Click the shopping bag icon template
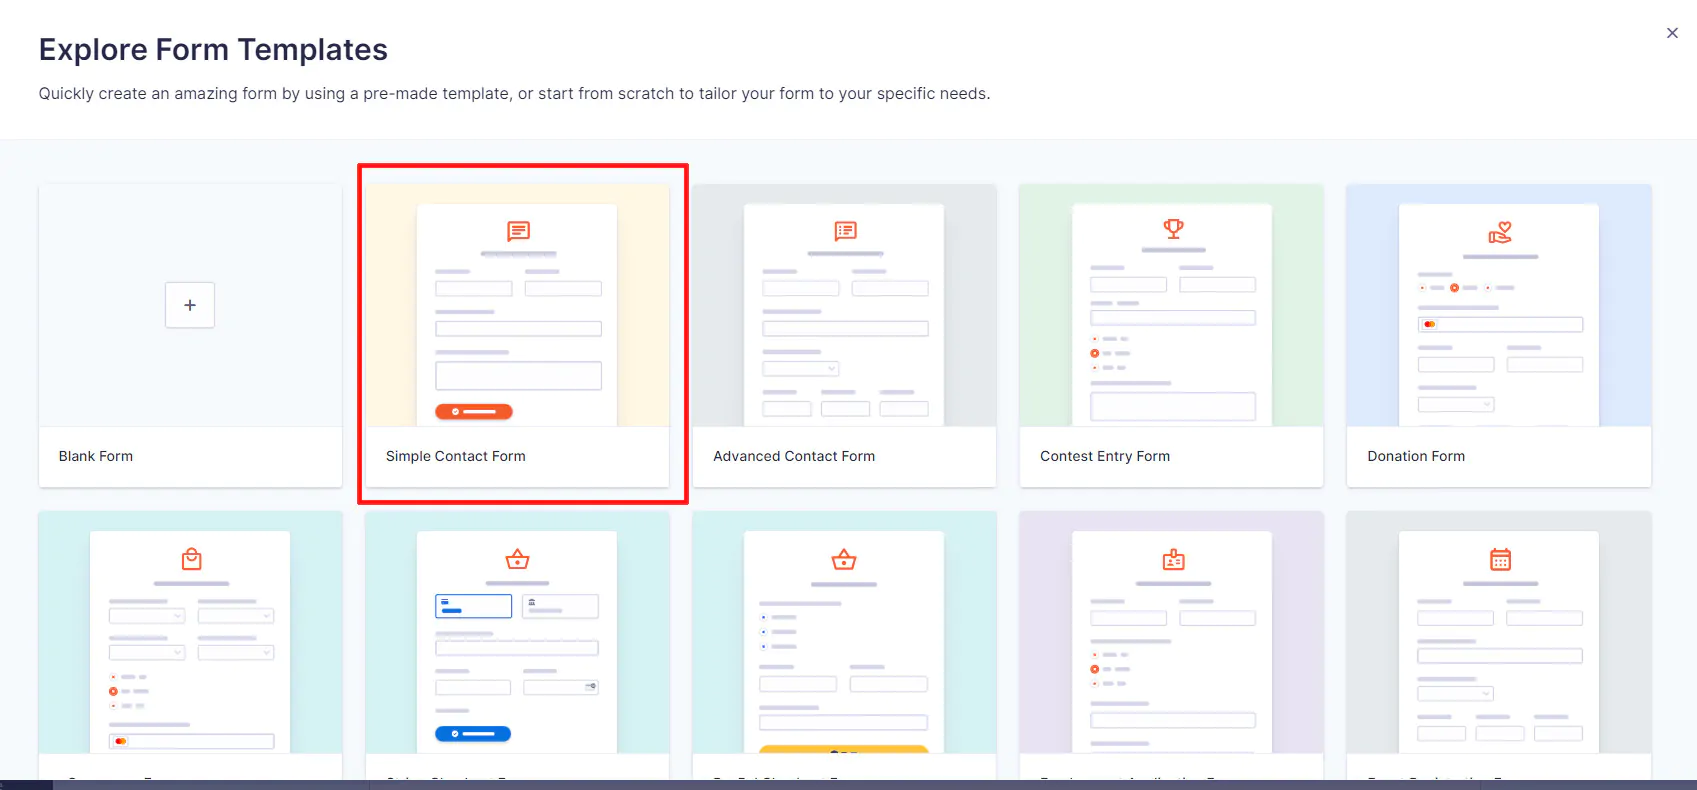1697x790 pixels. [x=191, y=559]
